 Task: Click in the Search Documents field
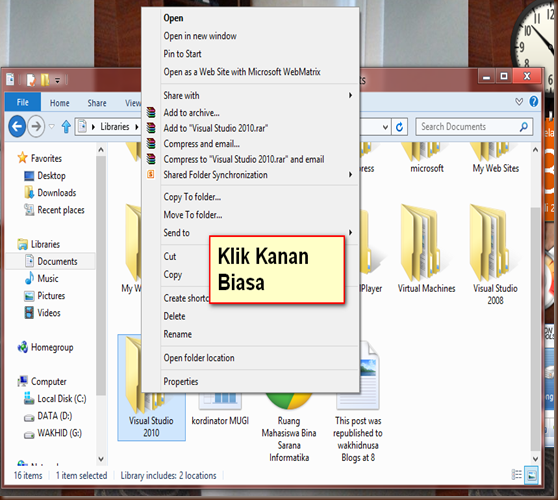tap(474, 127)
